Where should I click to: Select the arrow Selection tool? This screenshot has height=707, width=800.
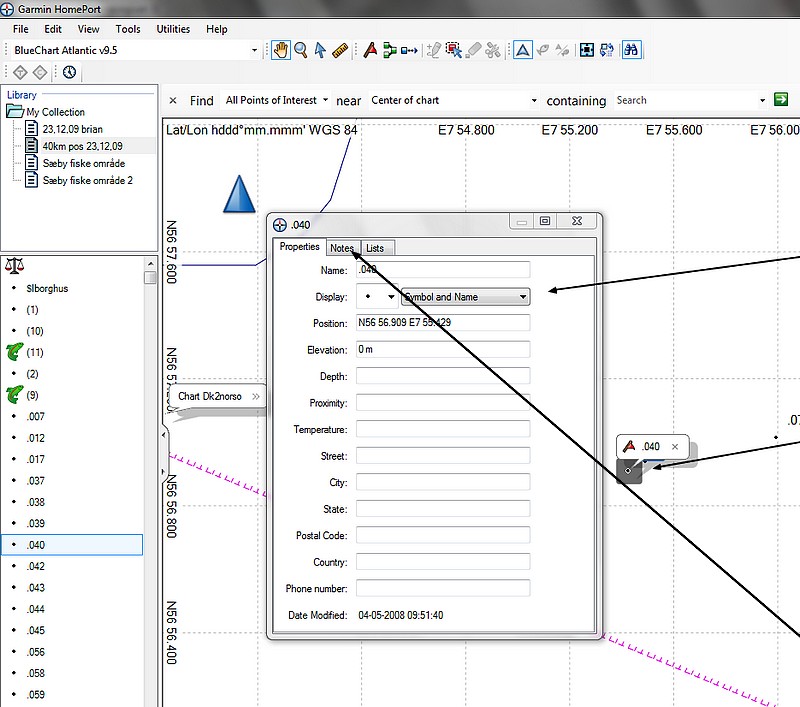(x=320, y=50)
